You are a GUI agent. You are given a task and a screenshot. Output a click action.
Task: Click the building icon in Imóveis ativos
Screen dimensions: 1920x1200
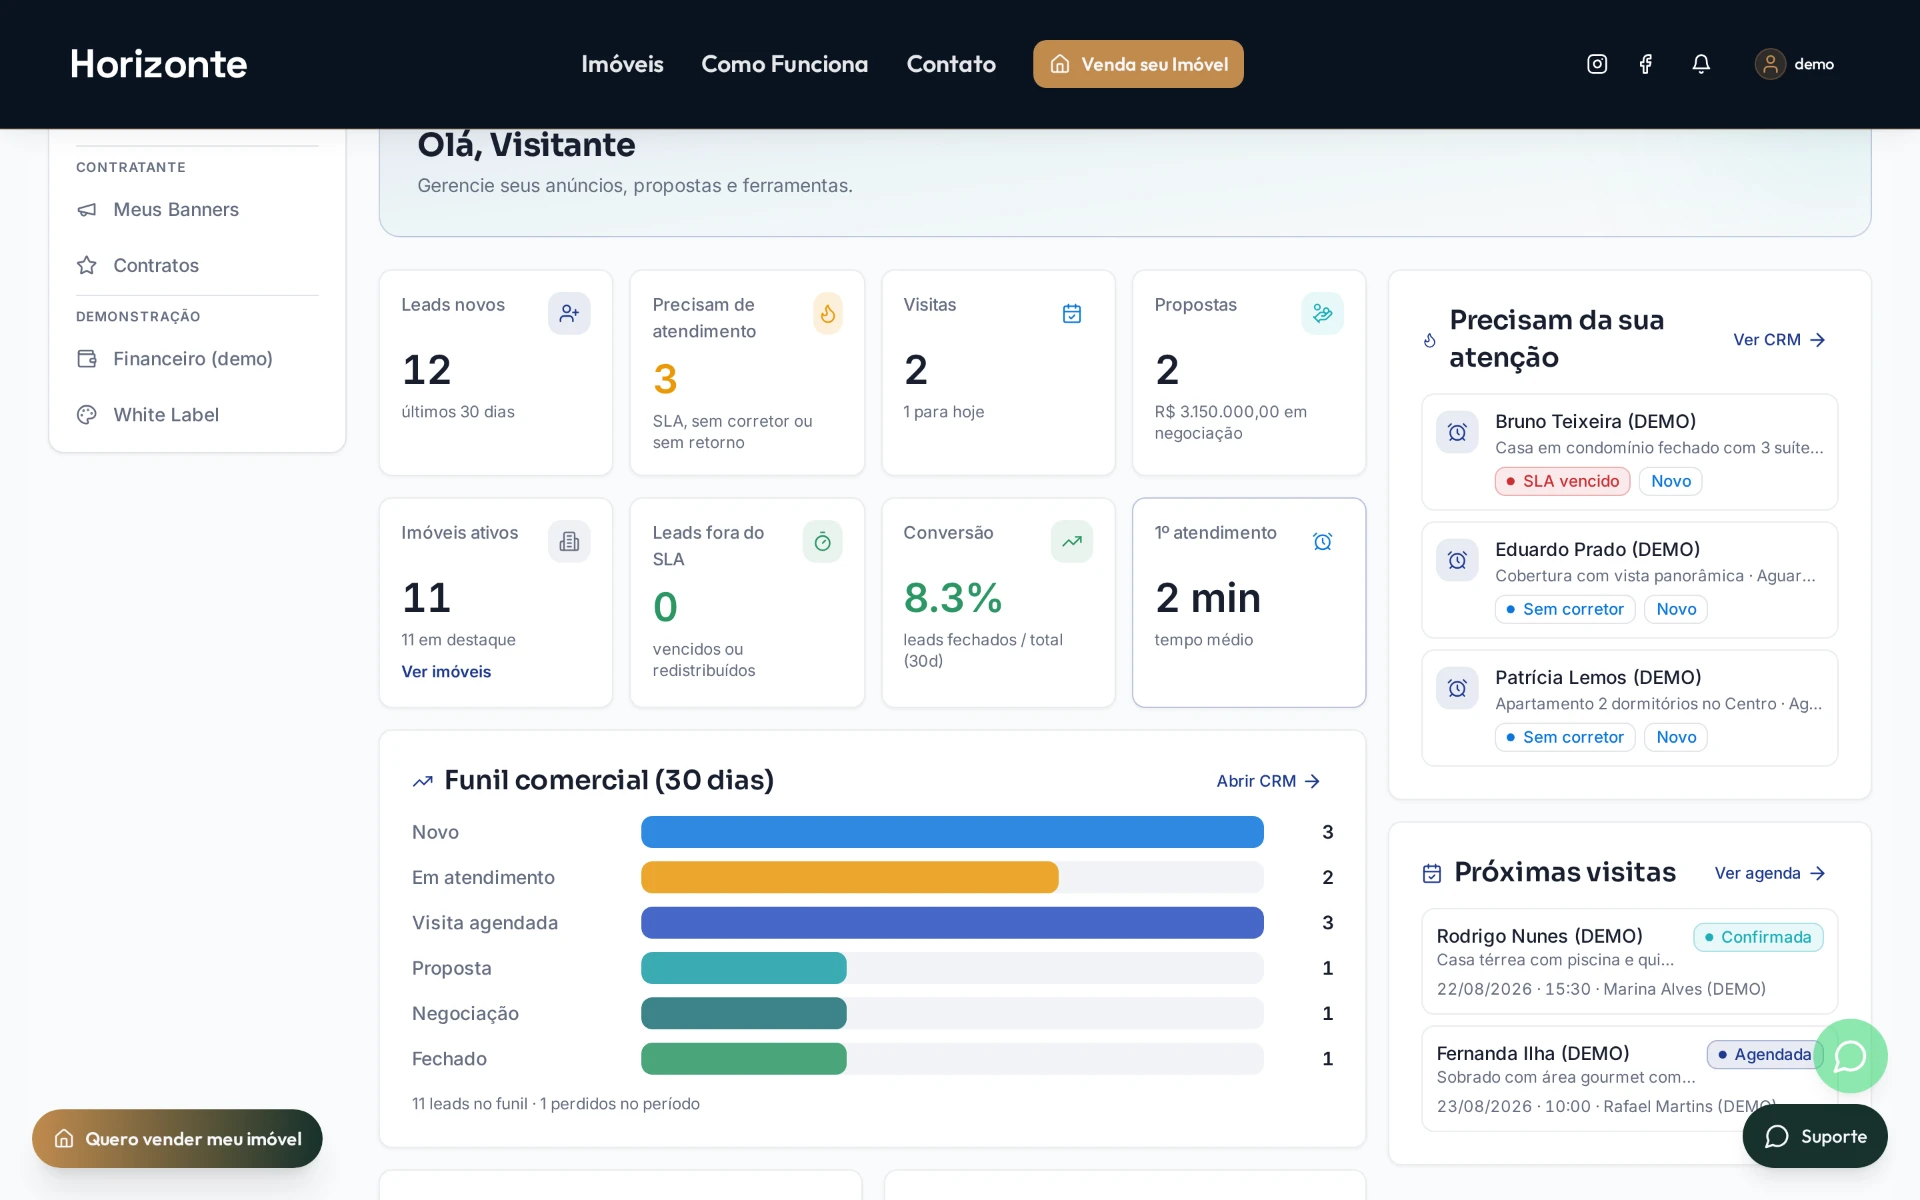click(569, 541)
